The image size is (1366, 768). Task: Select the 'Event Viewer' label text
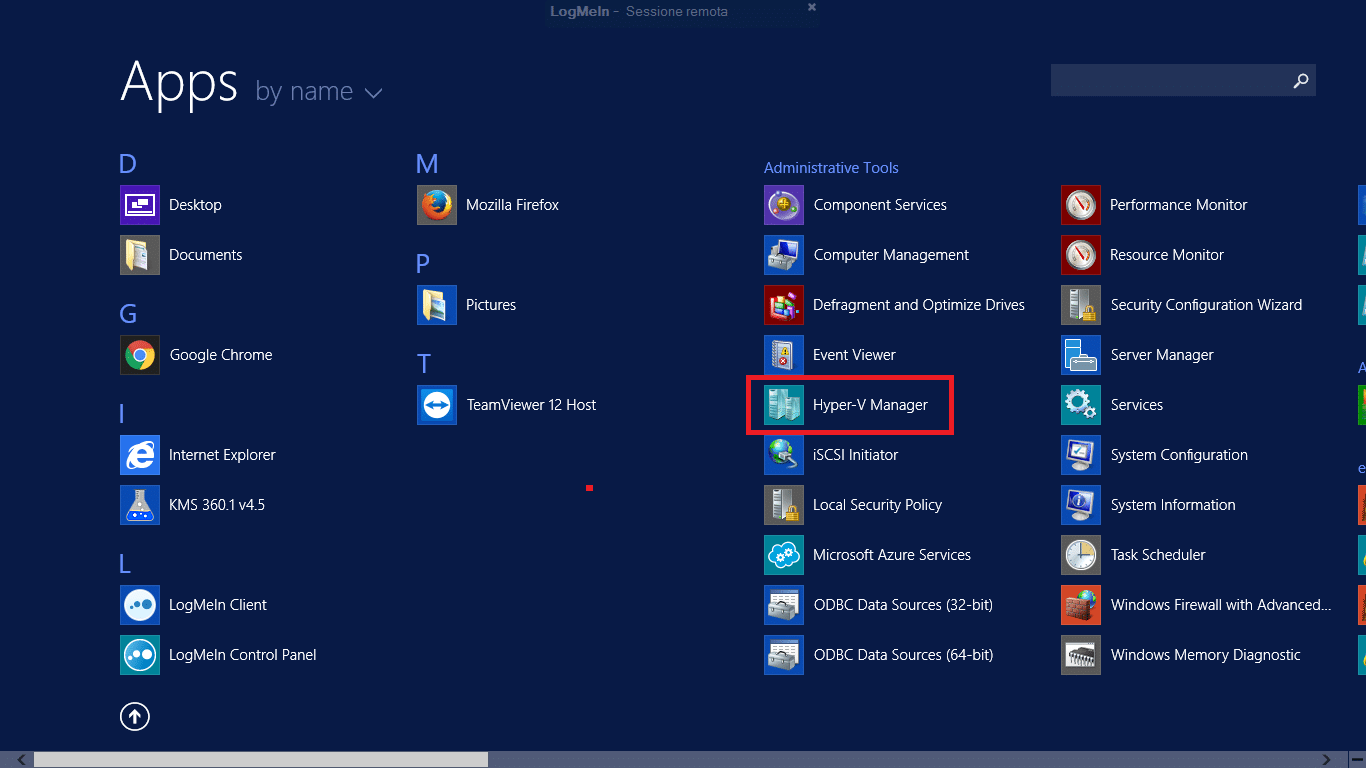coord(854,355)
